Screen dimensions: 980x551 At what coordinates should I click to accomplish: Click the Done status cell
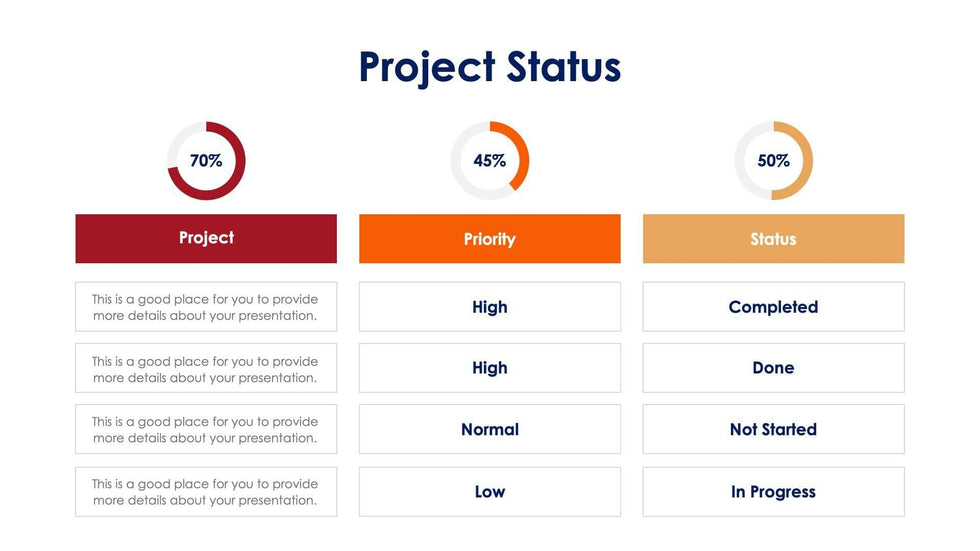coord(774,368)
